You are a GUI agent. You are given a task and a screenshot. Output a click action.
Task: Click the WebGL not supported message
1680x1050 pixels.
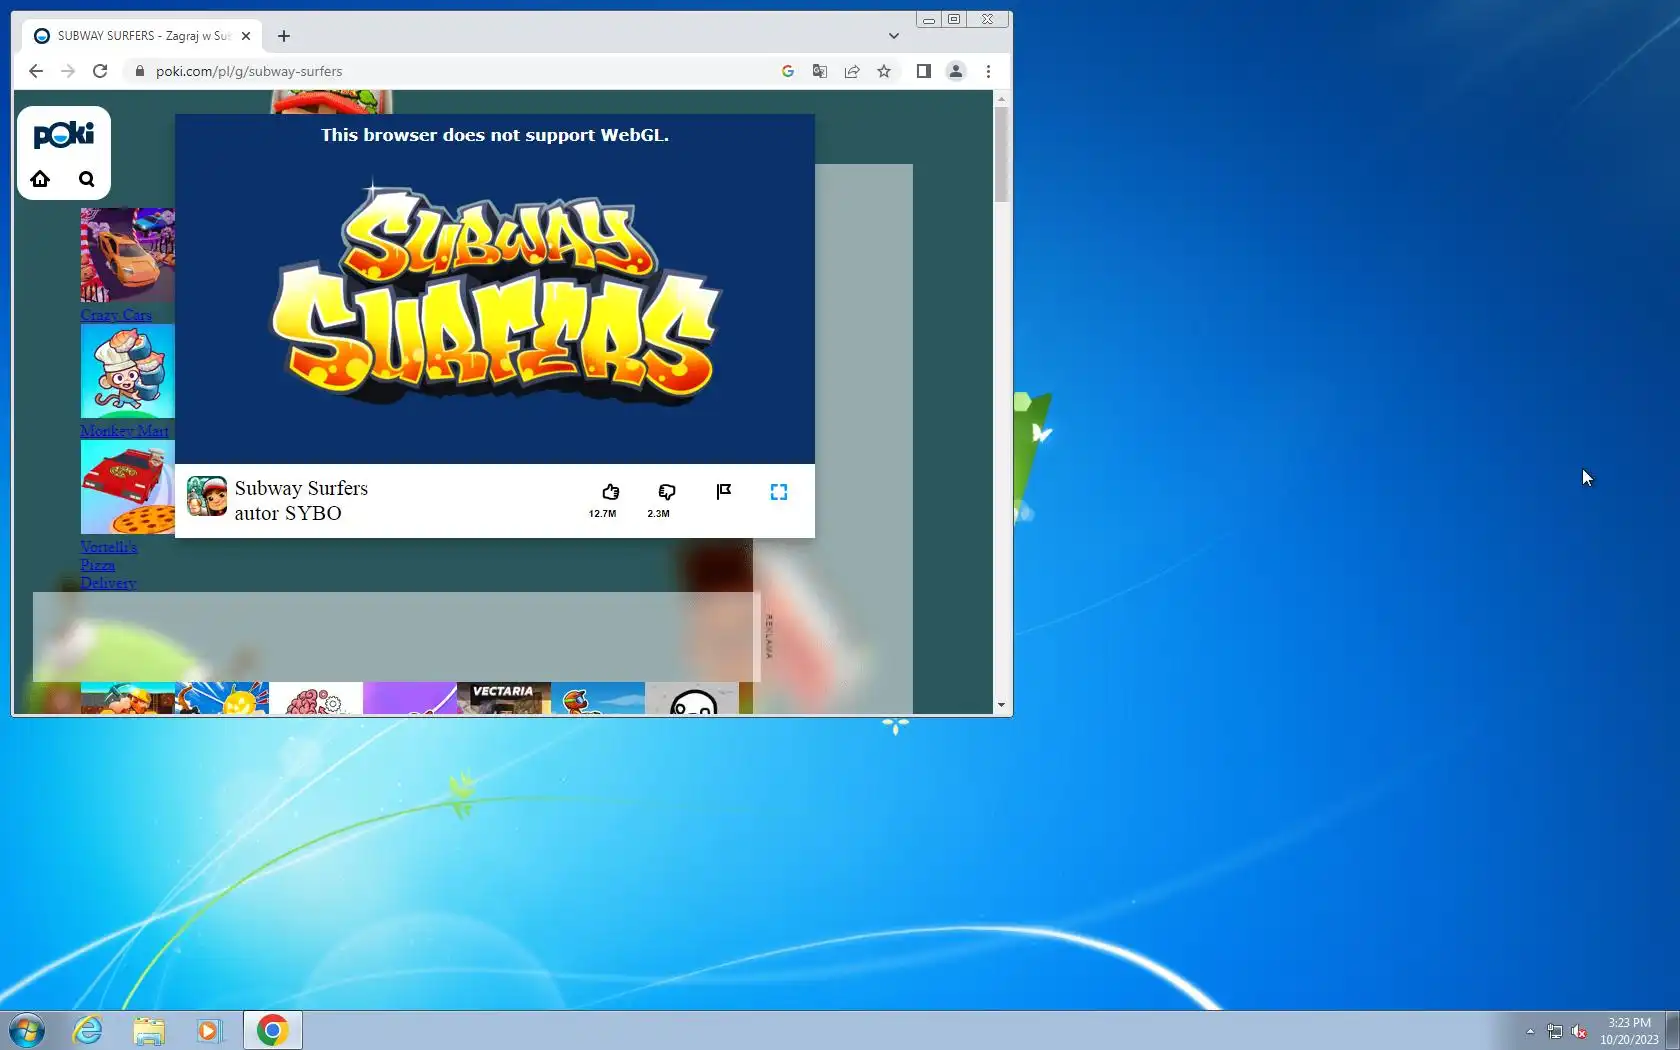pyautogui.click(x=495, y=135)
